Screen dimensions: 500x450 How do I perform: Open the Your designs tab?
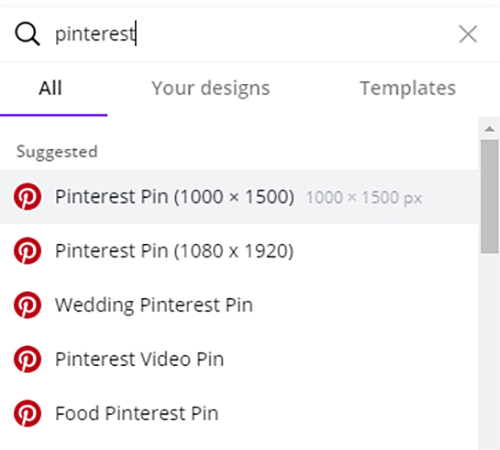(211, 88)
